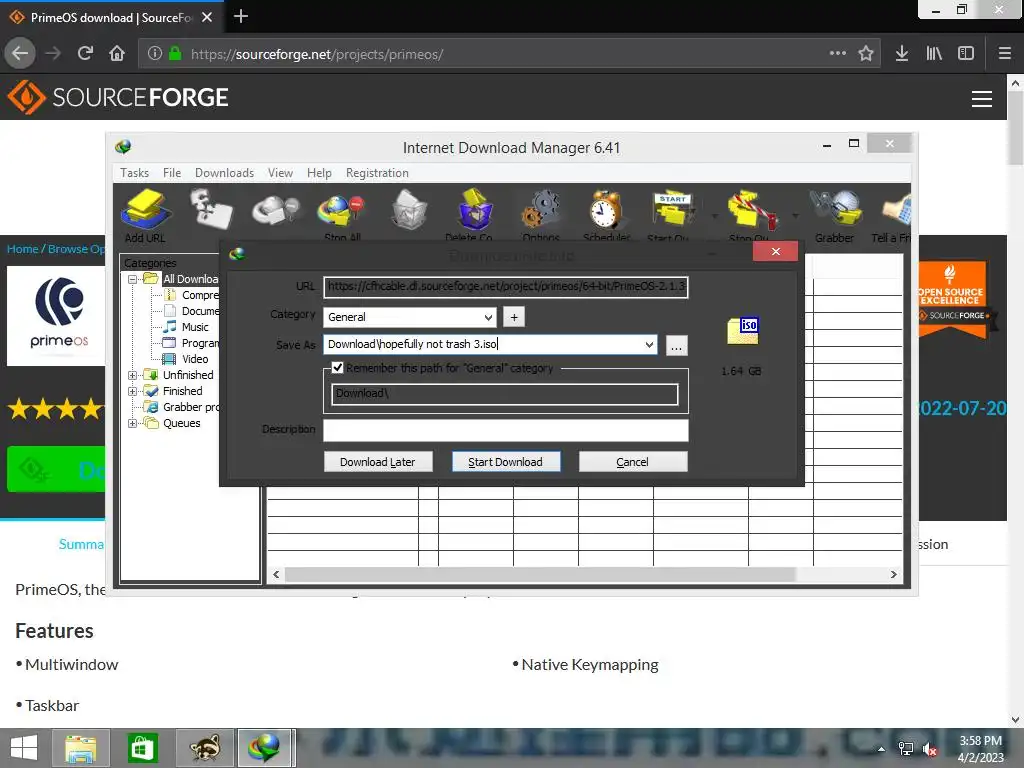Open the Downloads menu
1024x768 pixels.
pos(224,172)
